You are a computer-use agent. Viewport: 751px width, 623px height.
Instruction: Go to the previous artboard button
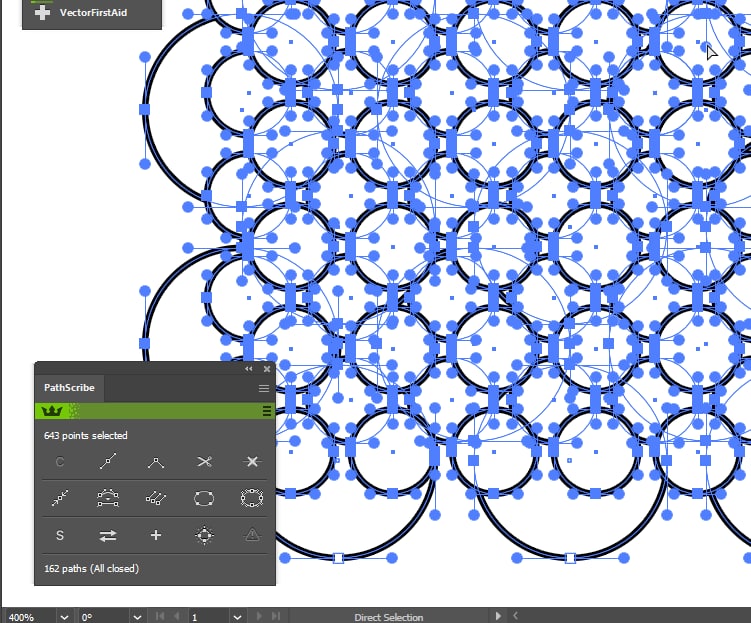click(177, 616)
